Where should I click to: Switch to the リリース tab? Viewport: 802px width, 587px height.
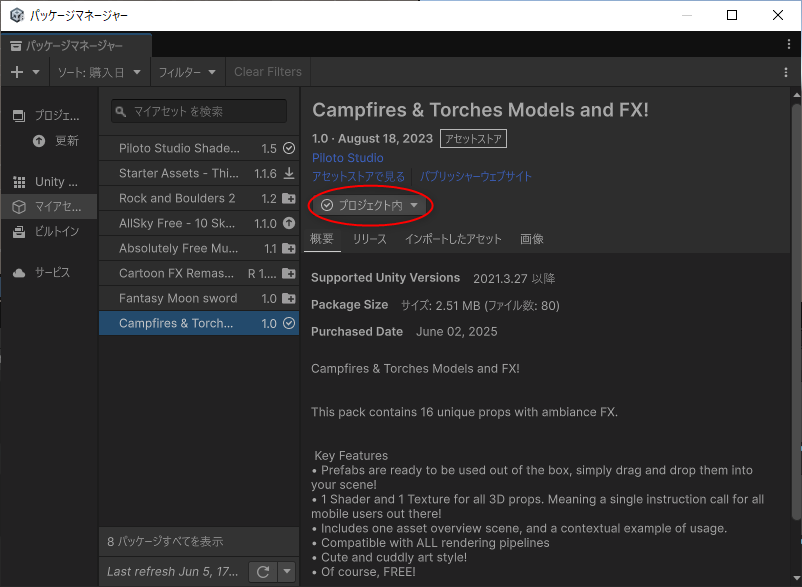pos(370,239)
